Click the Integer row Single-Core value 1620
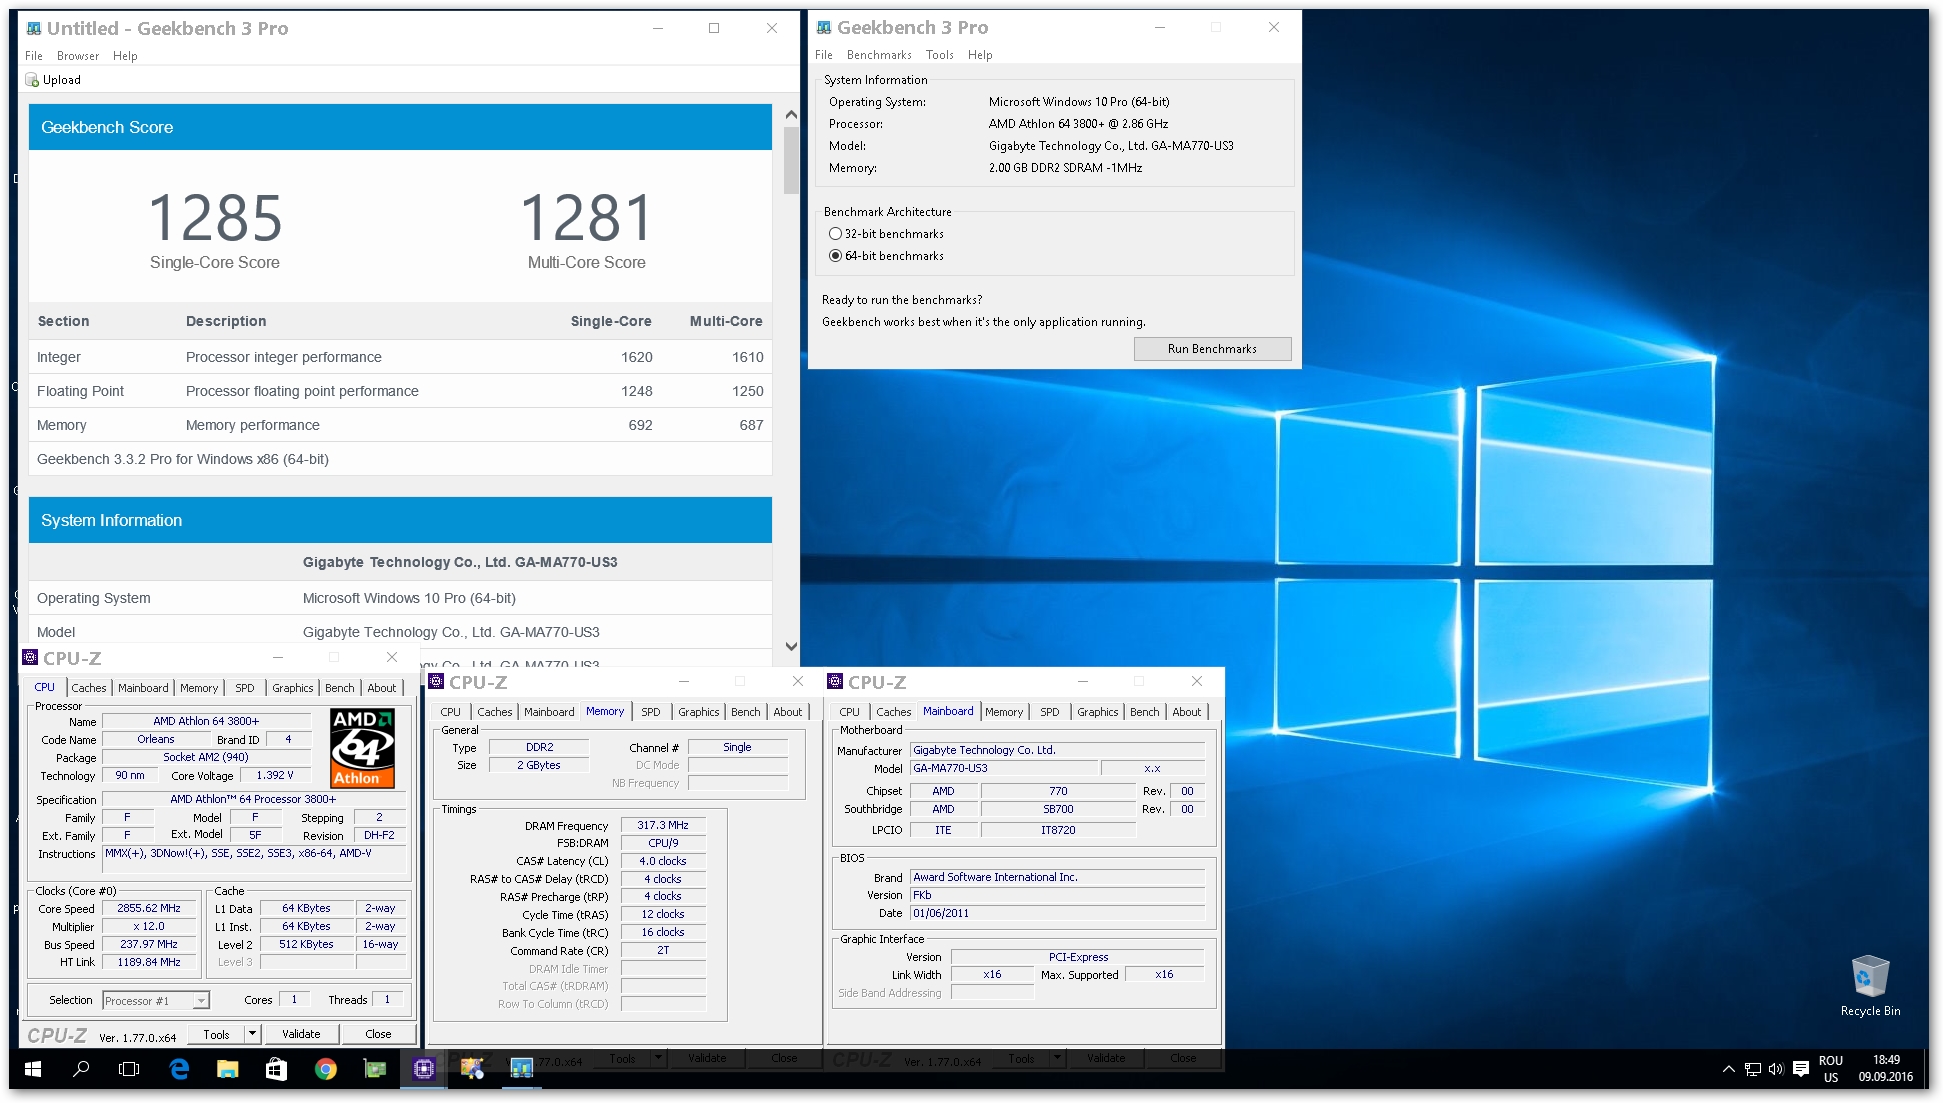Screen dimensions: 1943x1103 tap(636, 357)
